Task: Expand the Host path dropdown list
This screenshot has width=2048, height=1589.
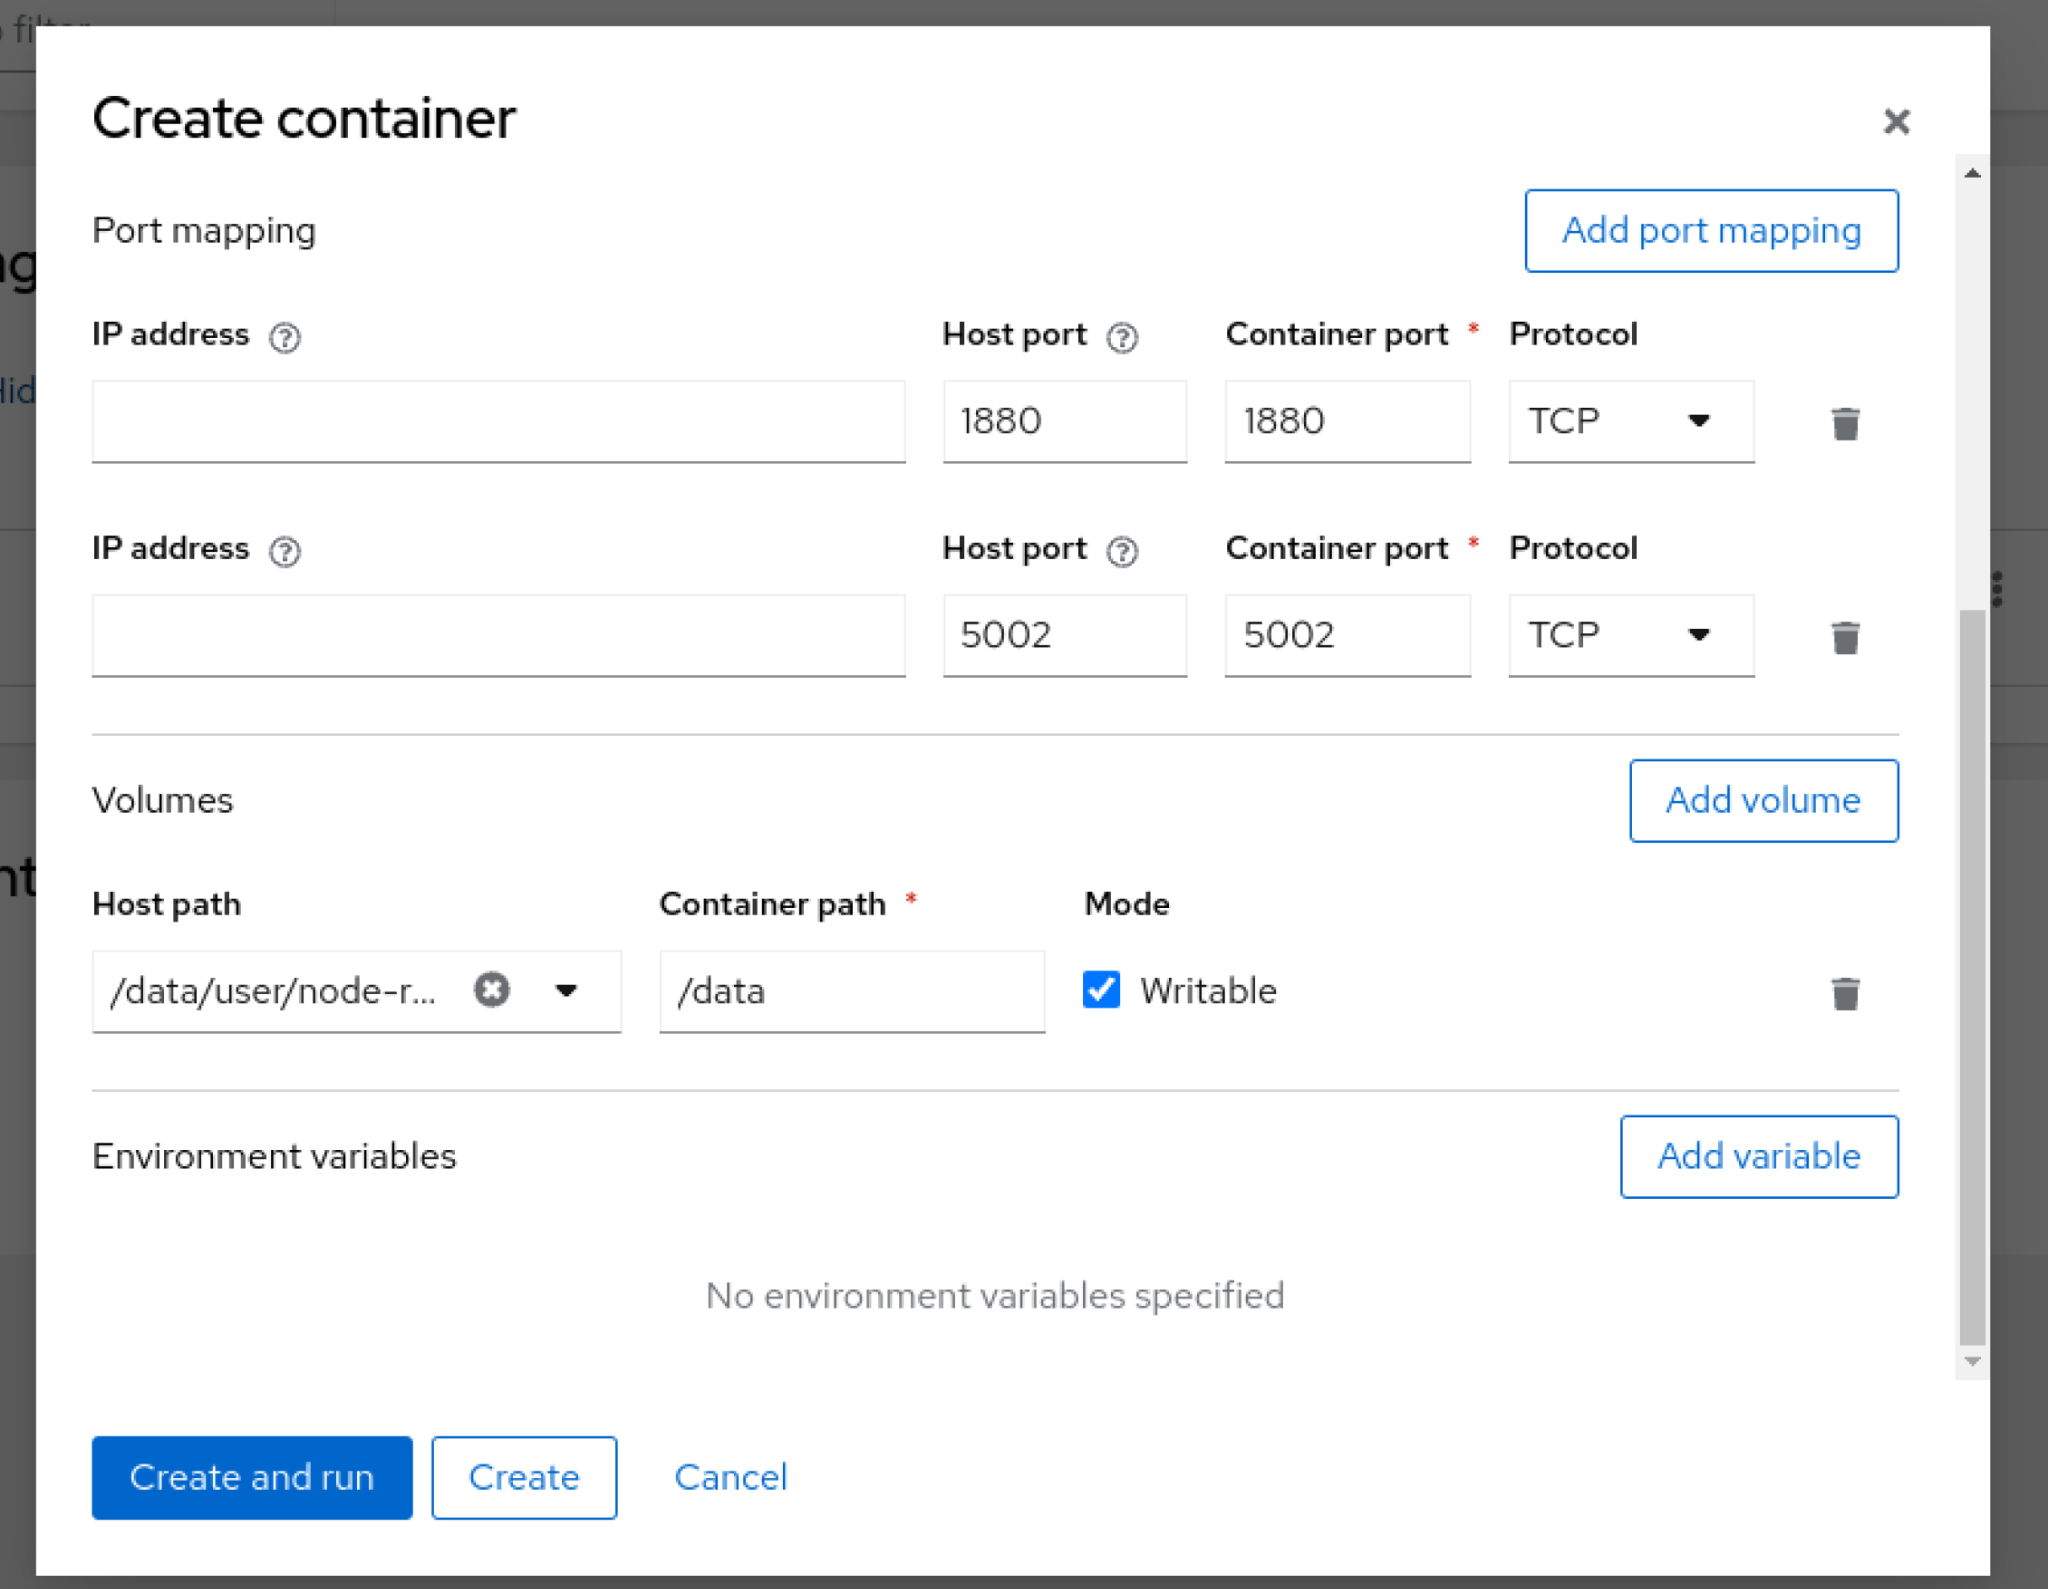Action: 566,990
